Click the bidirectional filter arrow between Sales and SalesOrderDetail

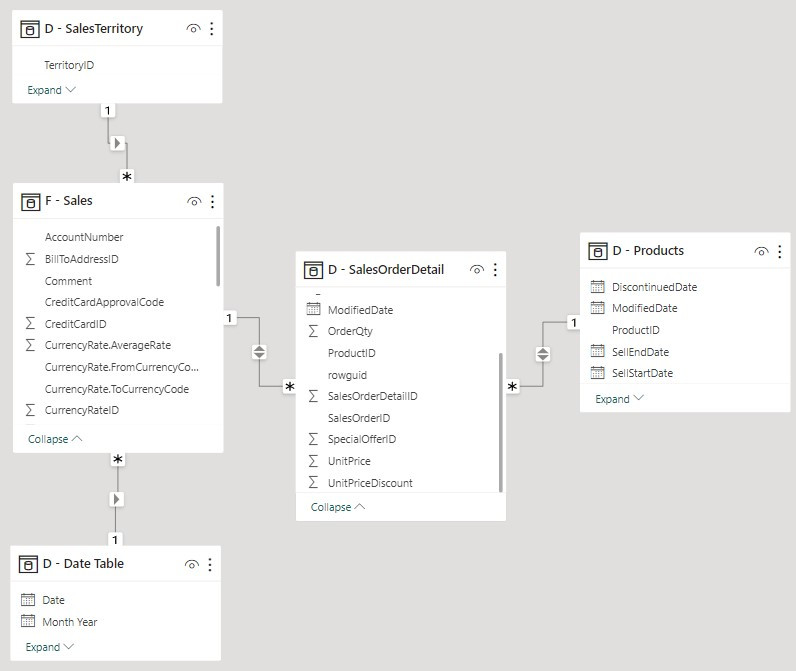point(259,352)
